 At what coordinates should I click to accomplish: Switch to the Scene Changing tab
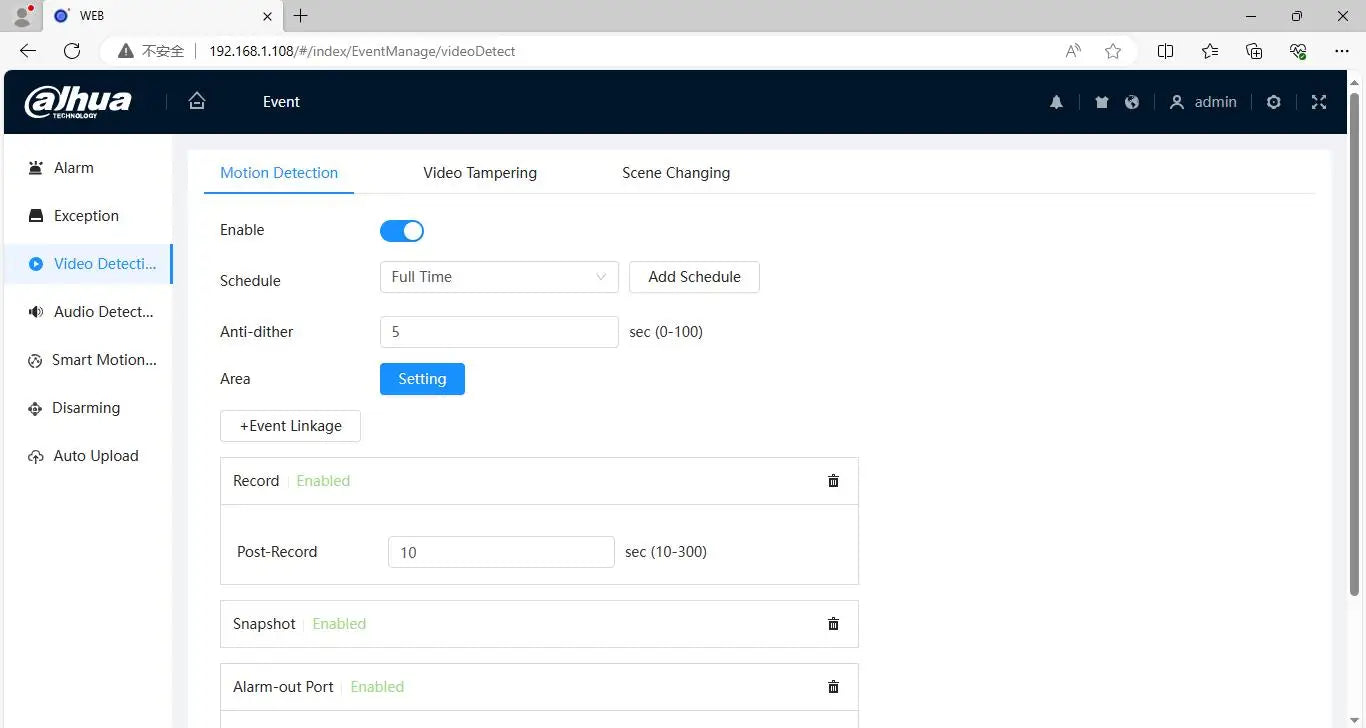[676, 173]
